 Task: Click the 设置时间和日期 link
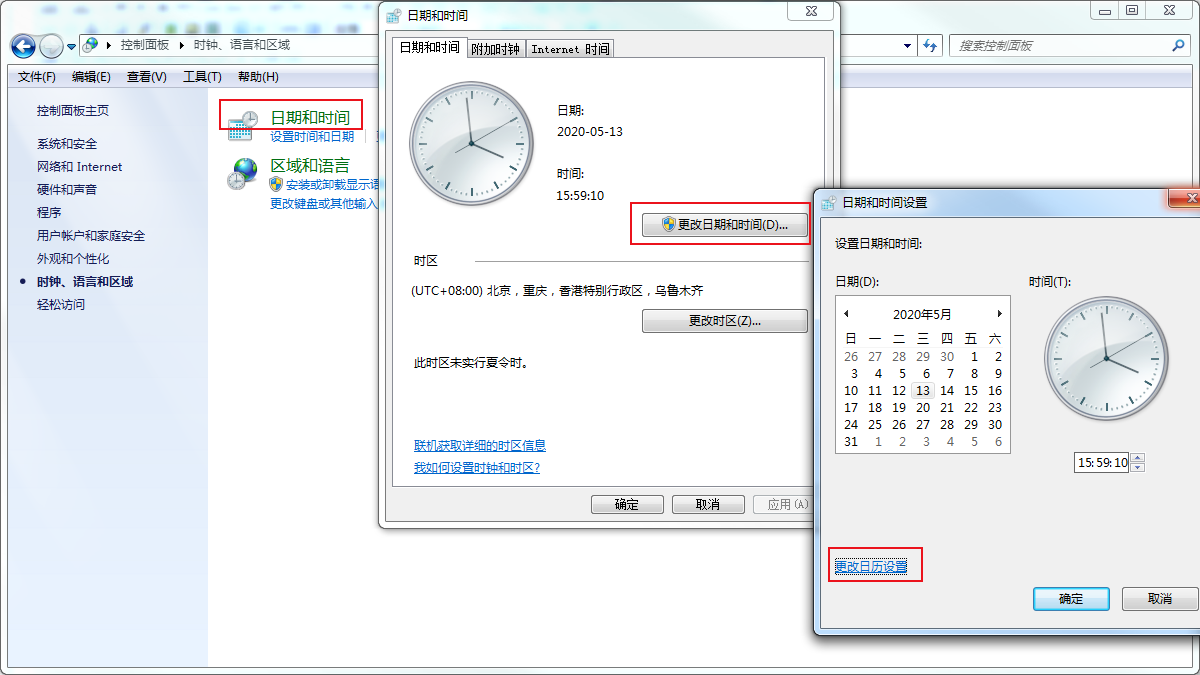(x=312, y=137)
